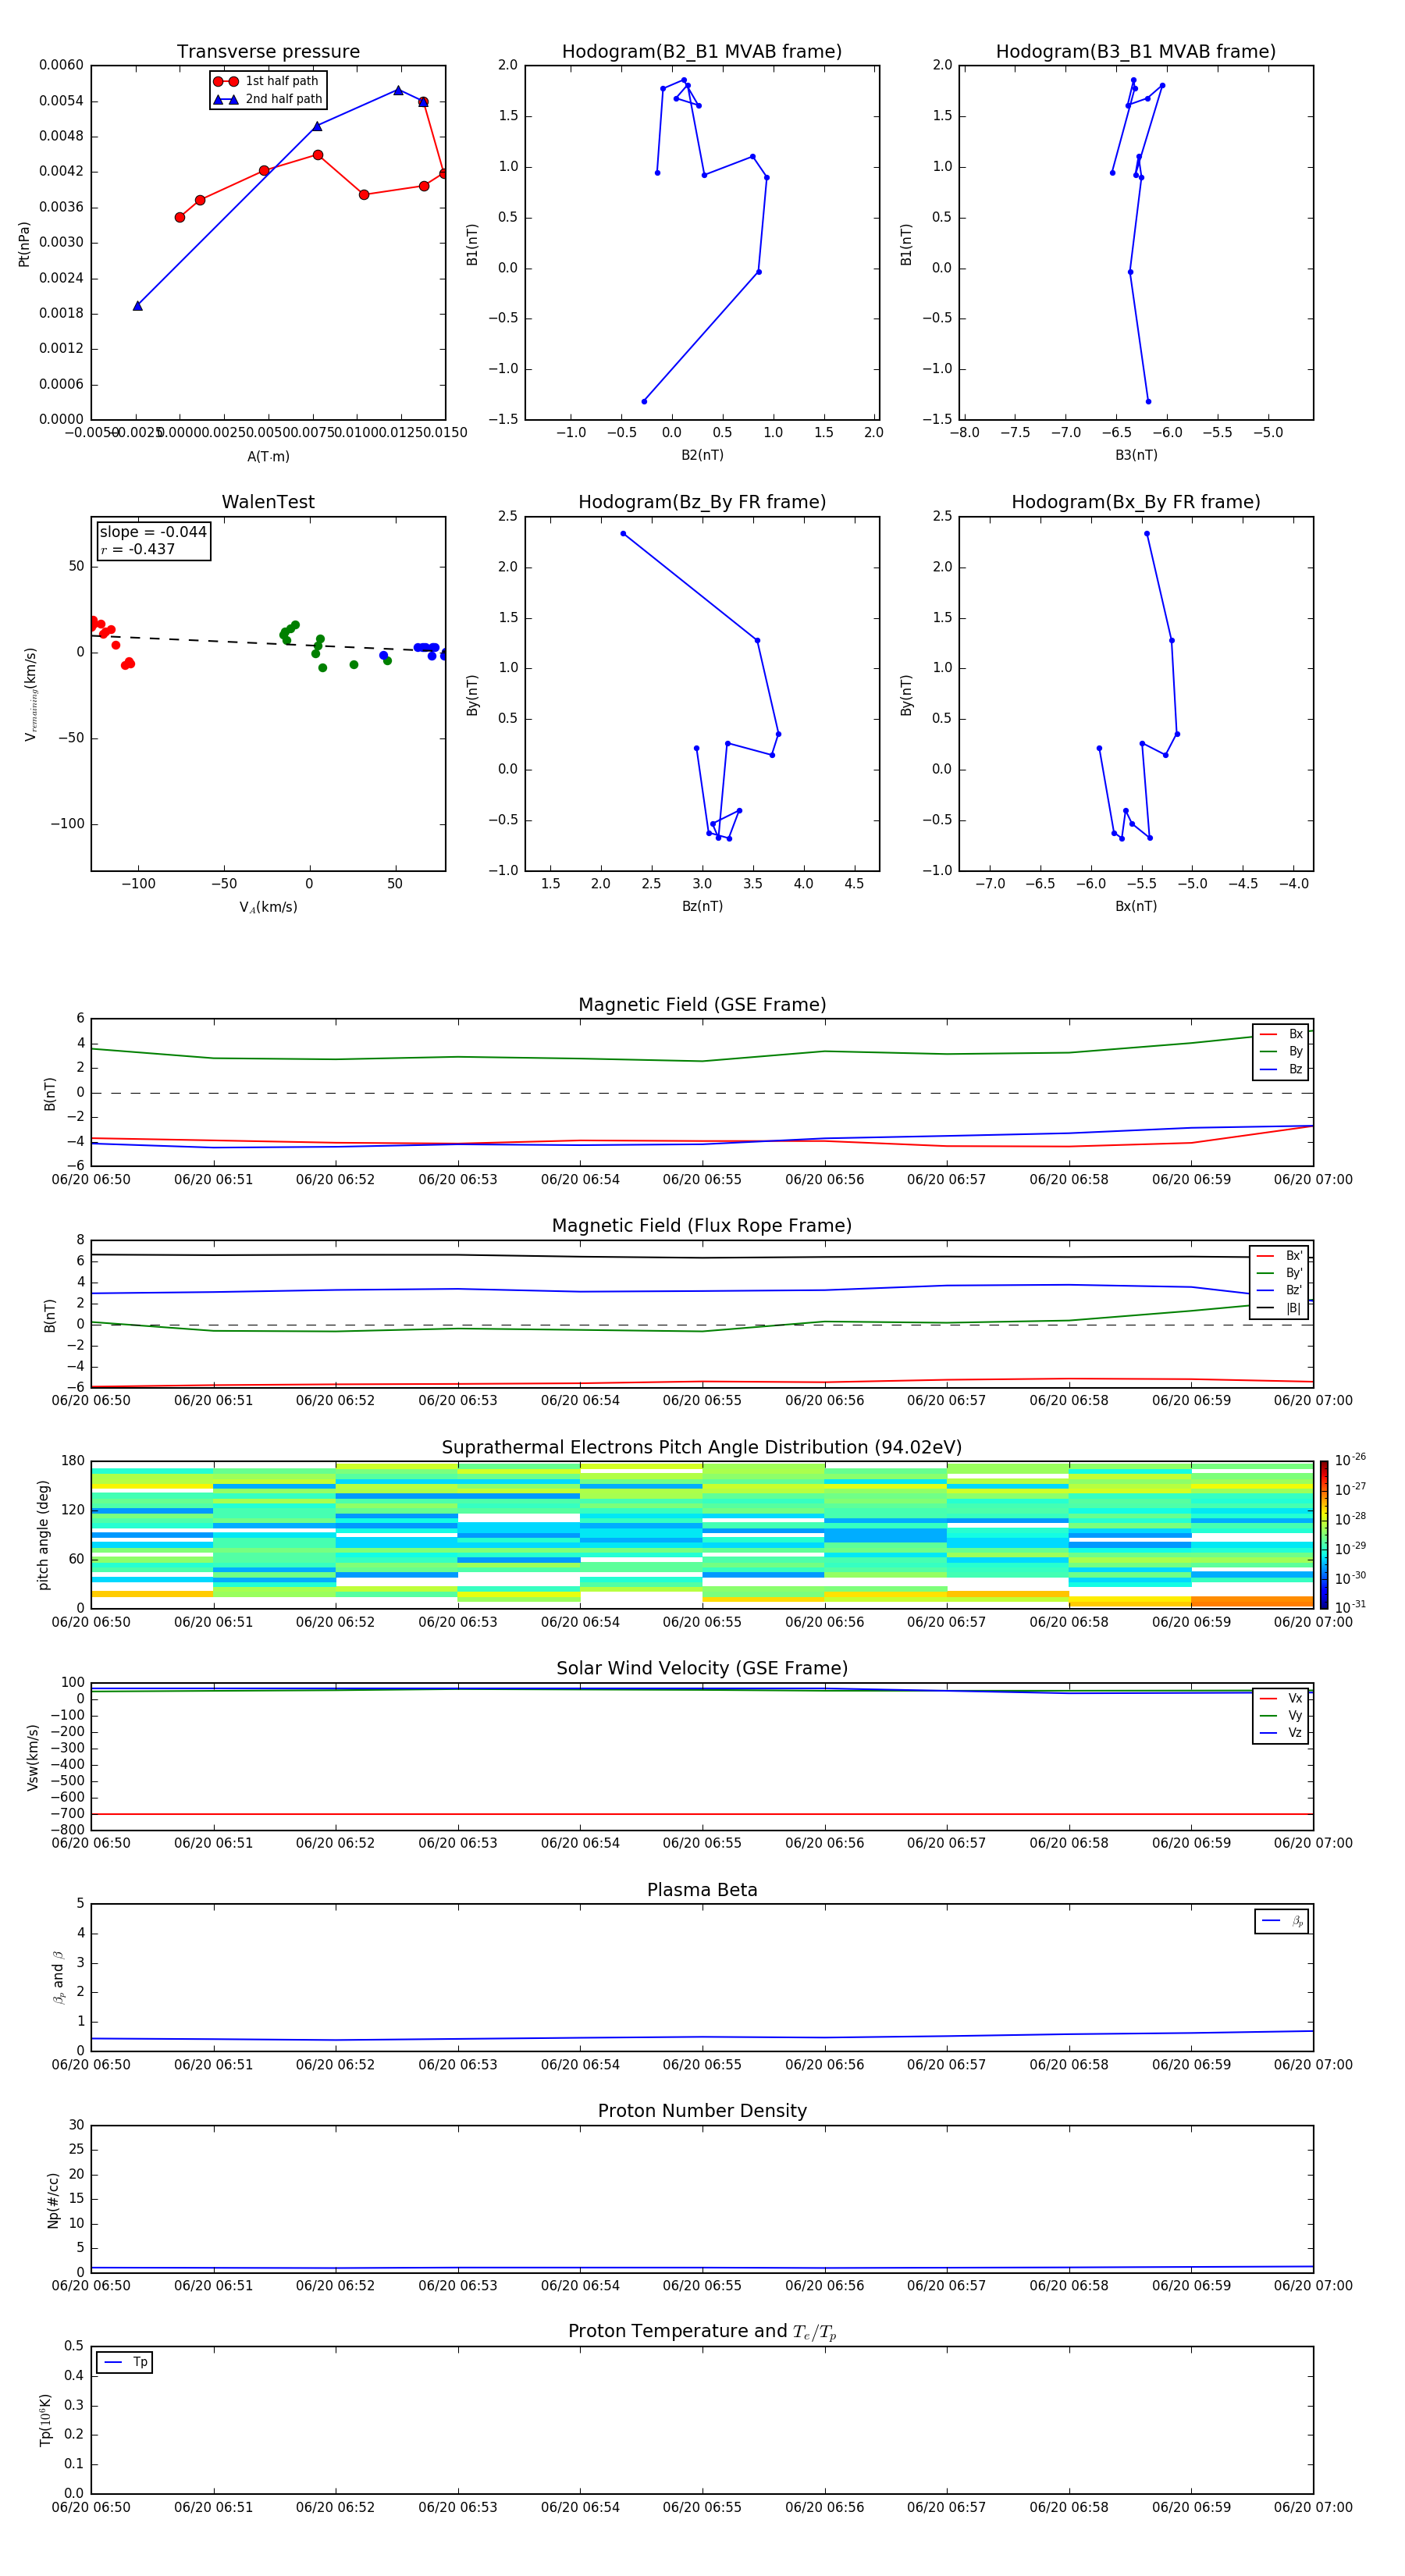Screen dimensions: 1405x2576
Task: Click the "Proton Number Density" title
Action: click(x=702, y=2111)
